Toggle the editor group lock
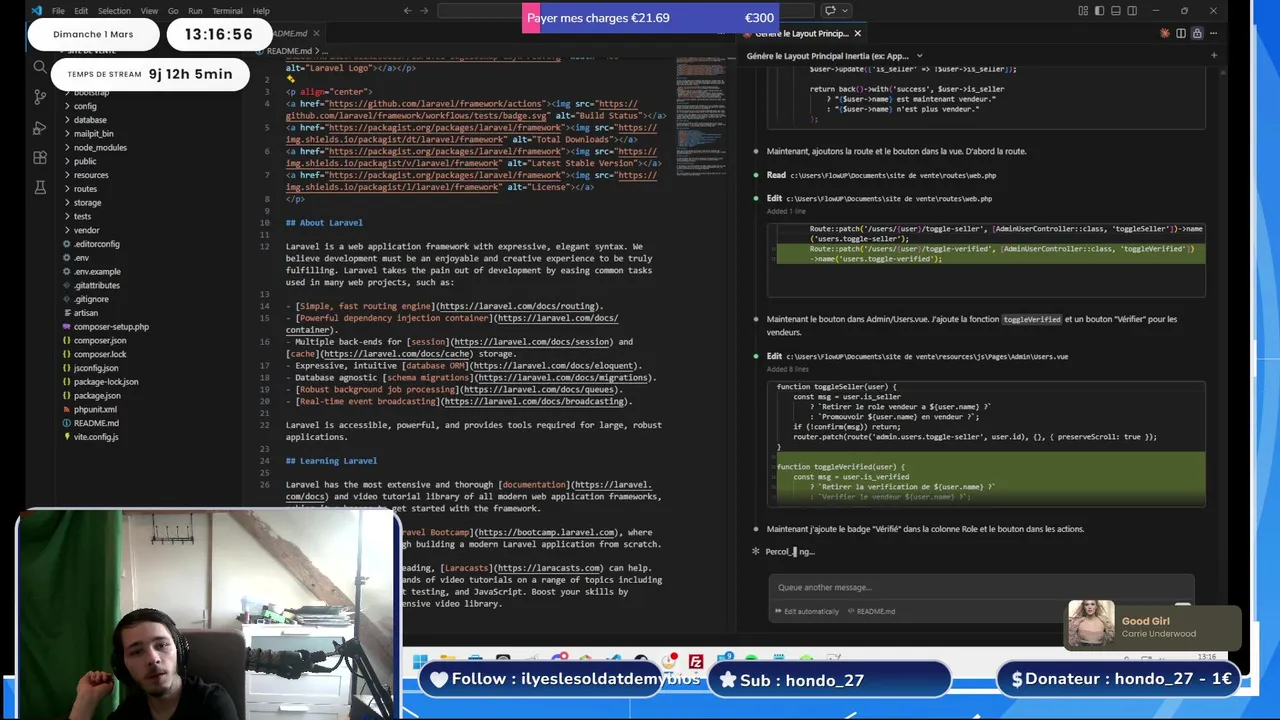1280x720 pixels. click(x=1197, y=33)
